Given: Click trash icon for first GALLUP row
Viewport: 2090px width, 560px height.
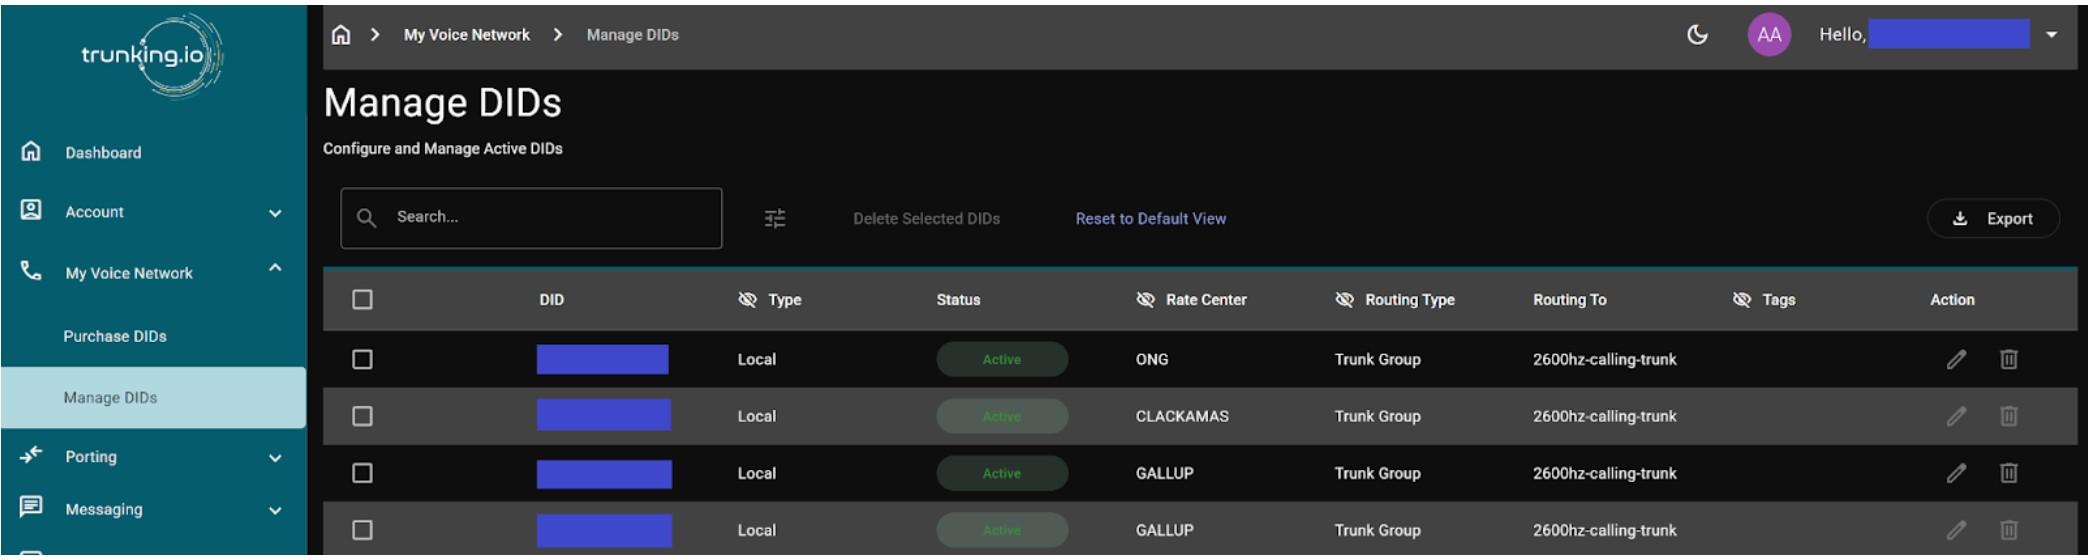Looking at the screenshot, I should click(x=2008, y=473).
